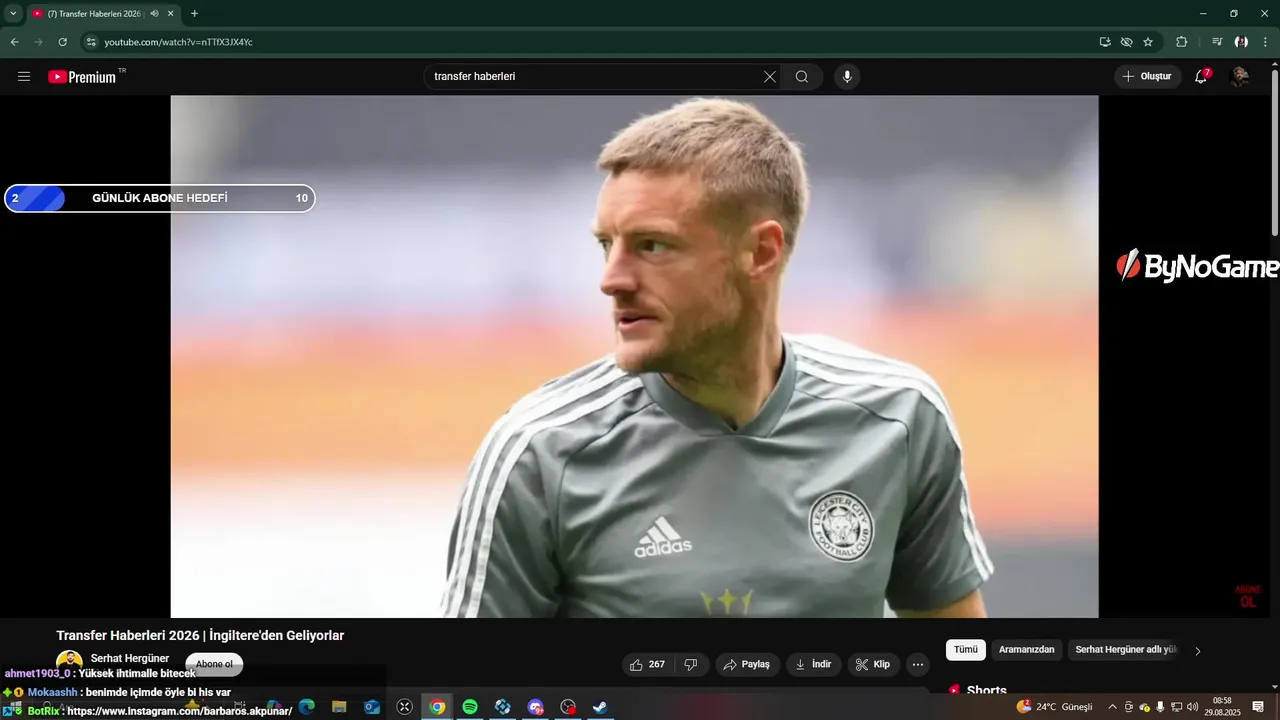
Task: Open Chrome extensions puzzle icon
Action: [x=1182, y=42]
